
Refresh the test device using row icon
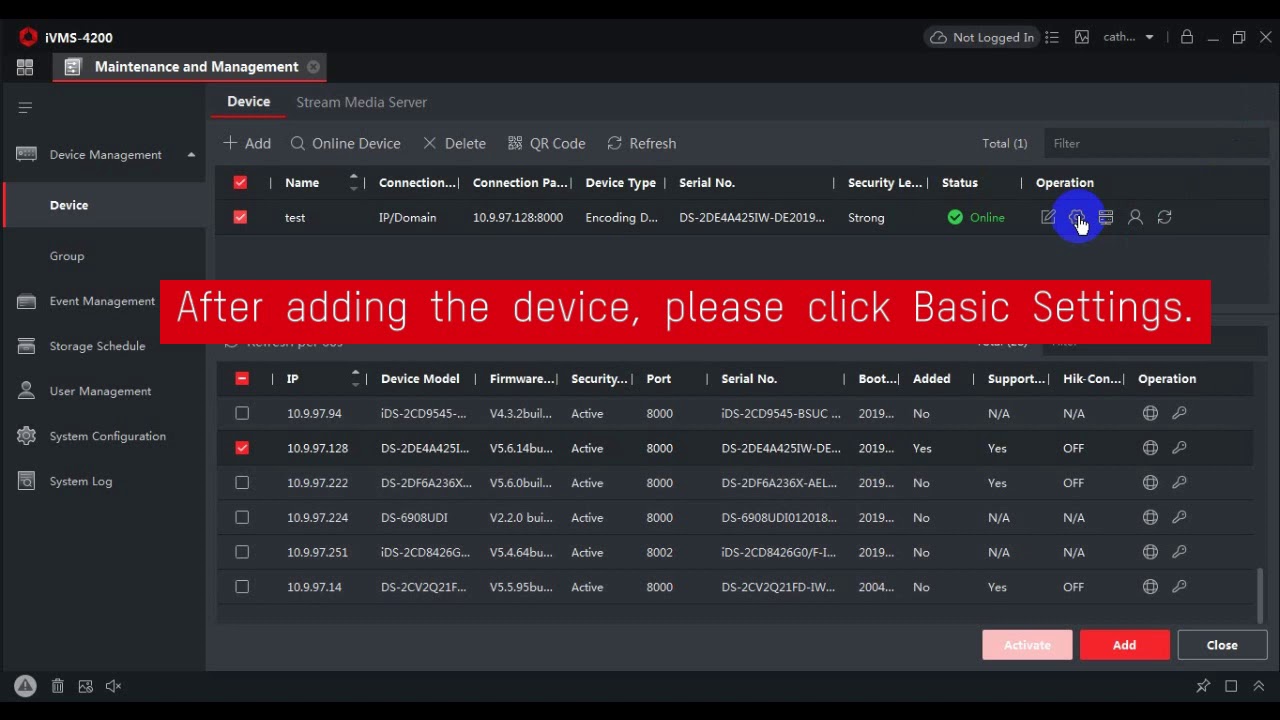pos(1165,217)
